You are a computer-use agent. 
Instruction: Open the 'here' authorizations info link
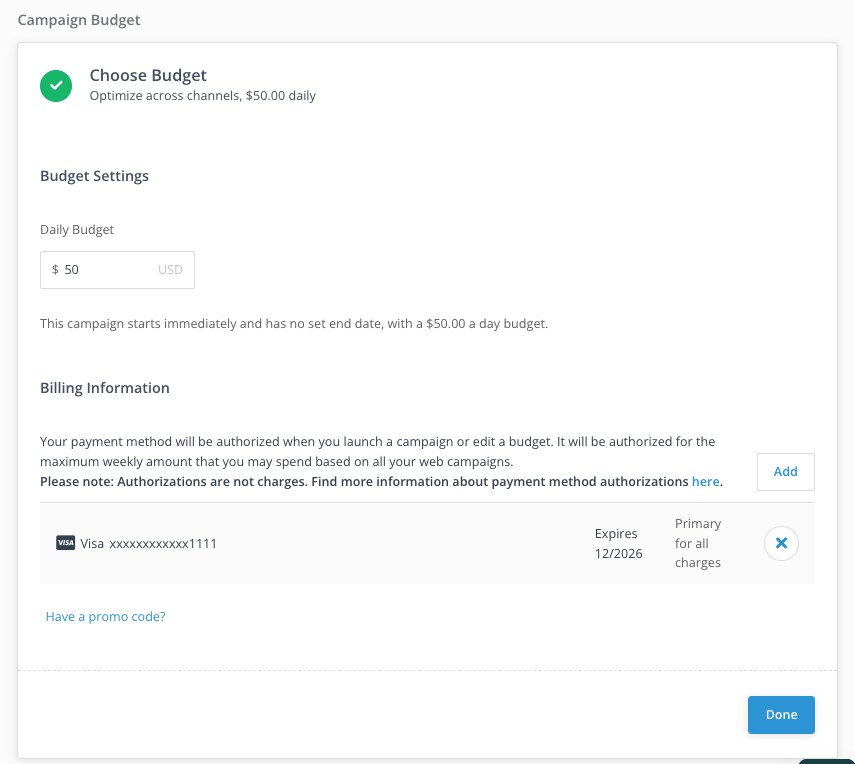click(705, 481)
